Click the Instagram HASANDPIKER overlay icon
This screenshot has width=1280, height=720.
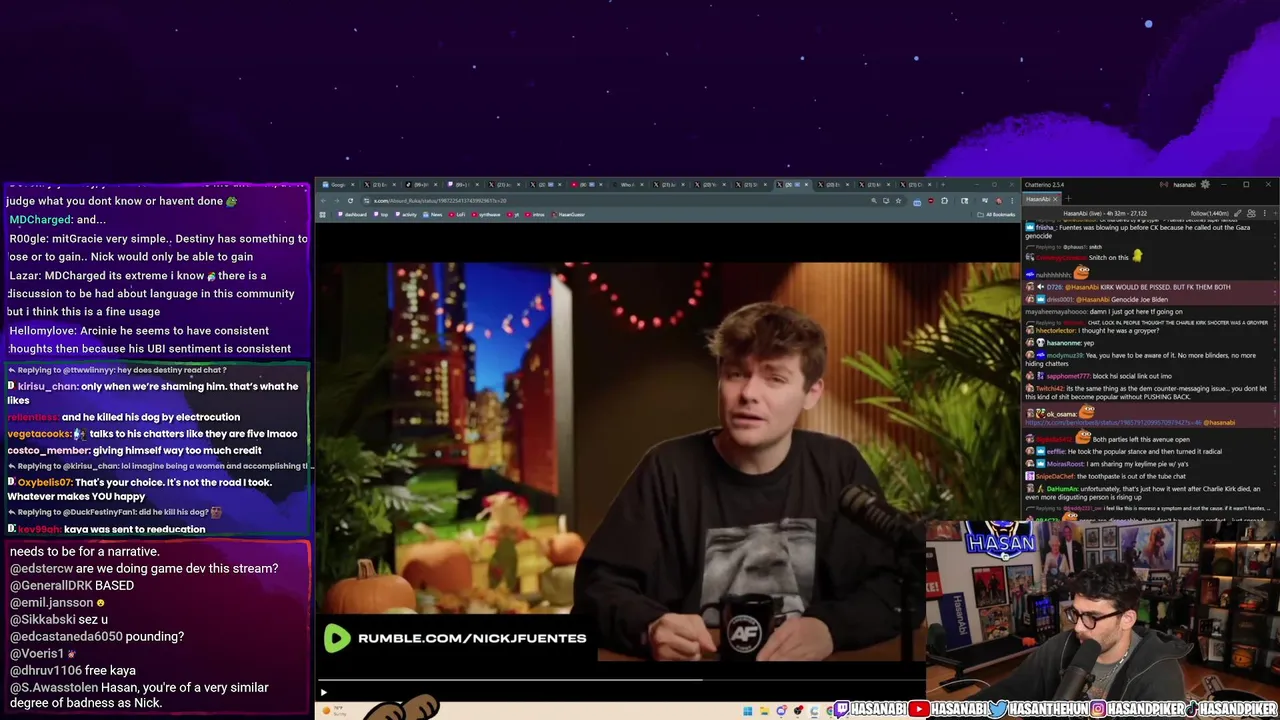[1098, 709]
